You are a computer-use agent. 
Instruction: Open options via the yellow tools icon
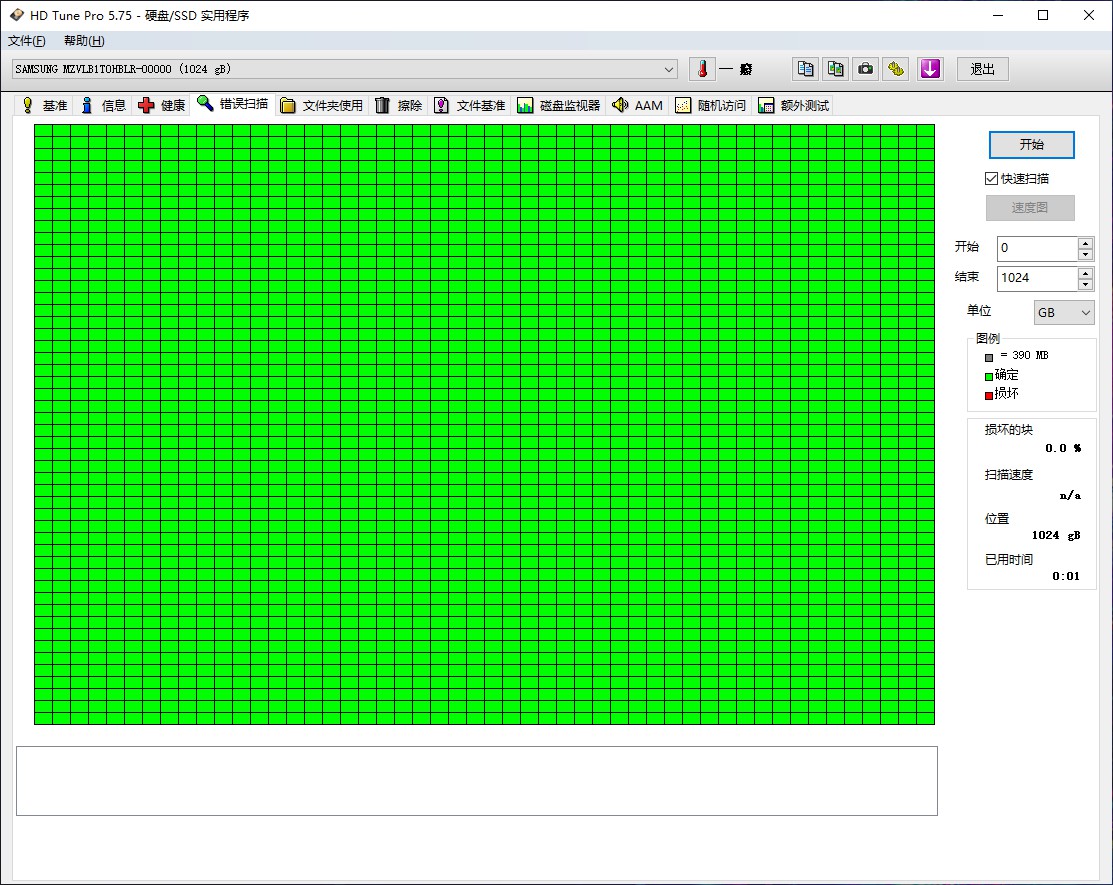click(x=896, y=69)
